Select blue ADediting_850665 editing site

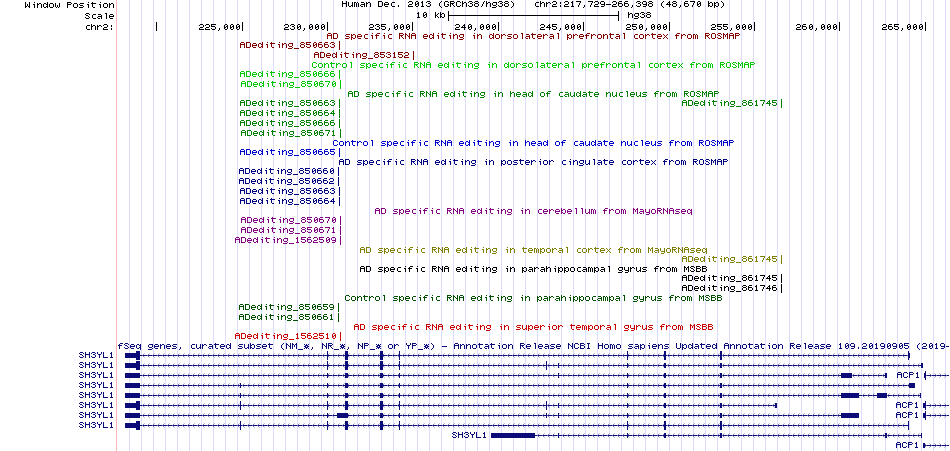(x=287, y=152)
